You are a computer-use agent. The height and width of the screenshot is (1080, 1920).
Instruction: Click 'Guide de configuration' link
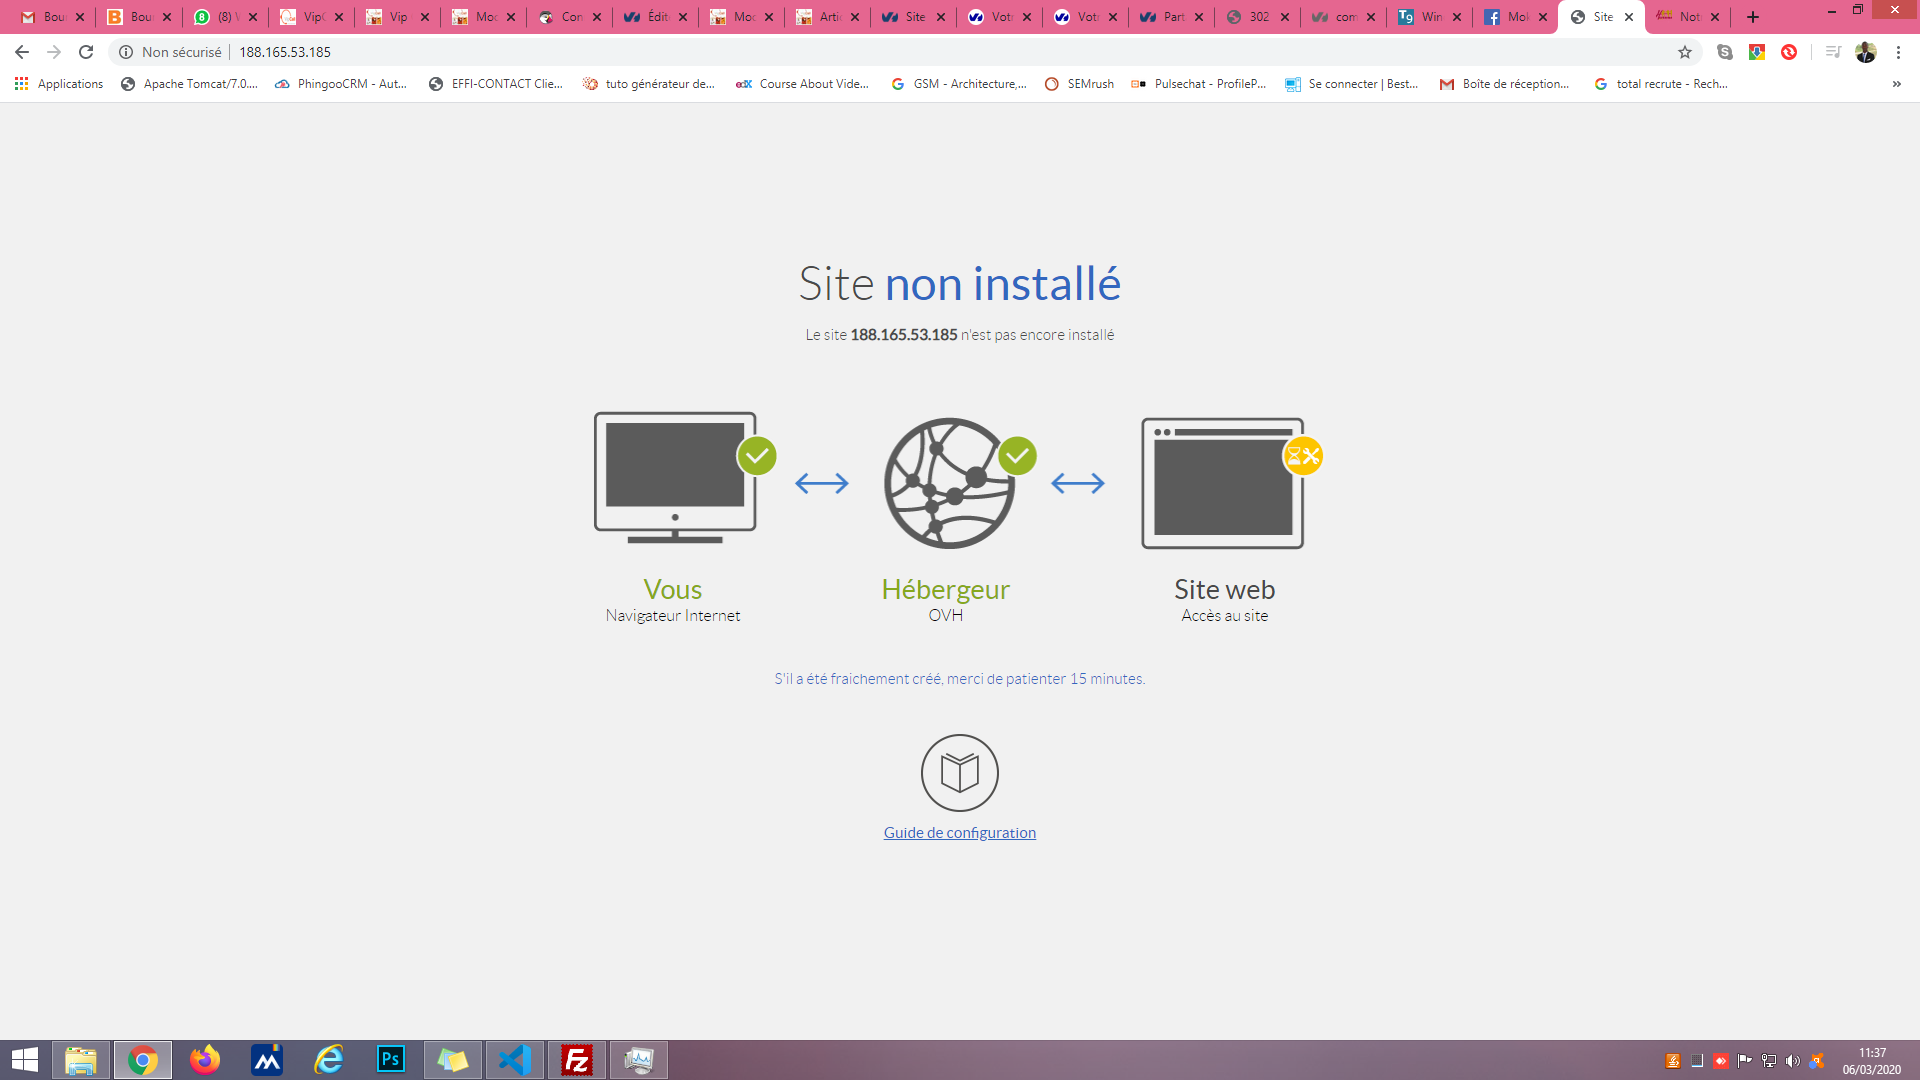[959, 833]
